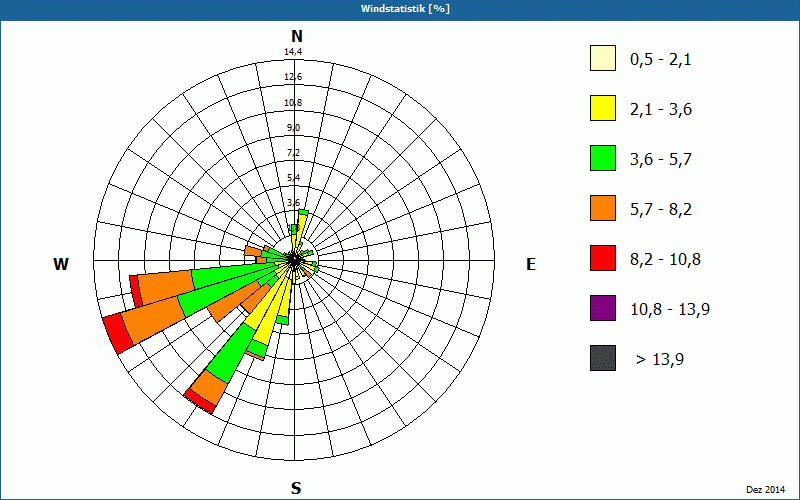This screenshot has height=500, width=800.
Task: Click the legend label '> 13,9'
Action: [x=660, y=360]
